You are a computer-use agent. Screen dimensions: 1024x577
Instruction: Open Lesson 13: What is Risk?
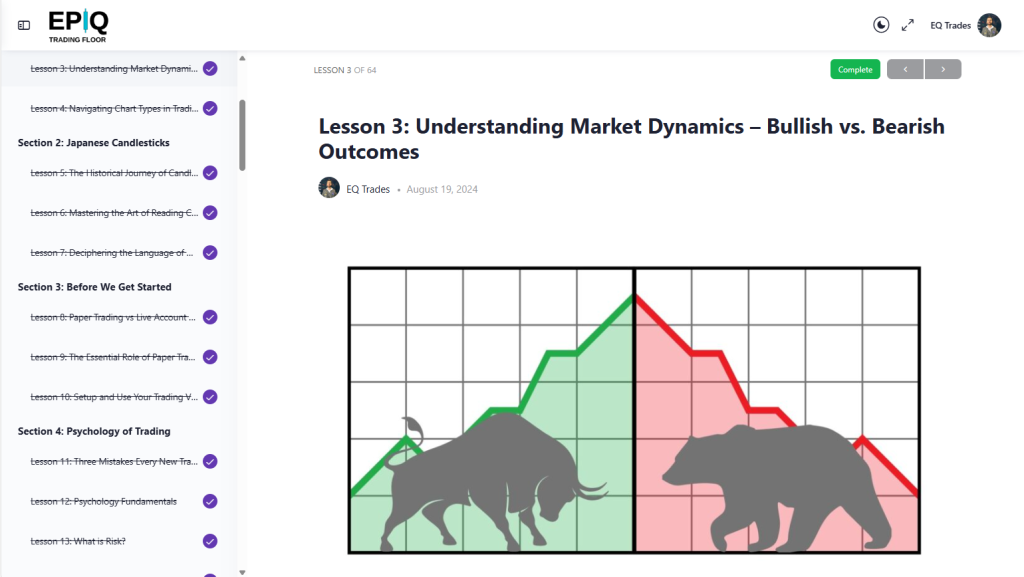click(78, 541)
